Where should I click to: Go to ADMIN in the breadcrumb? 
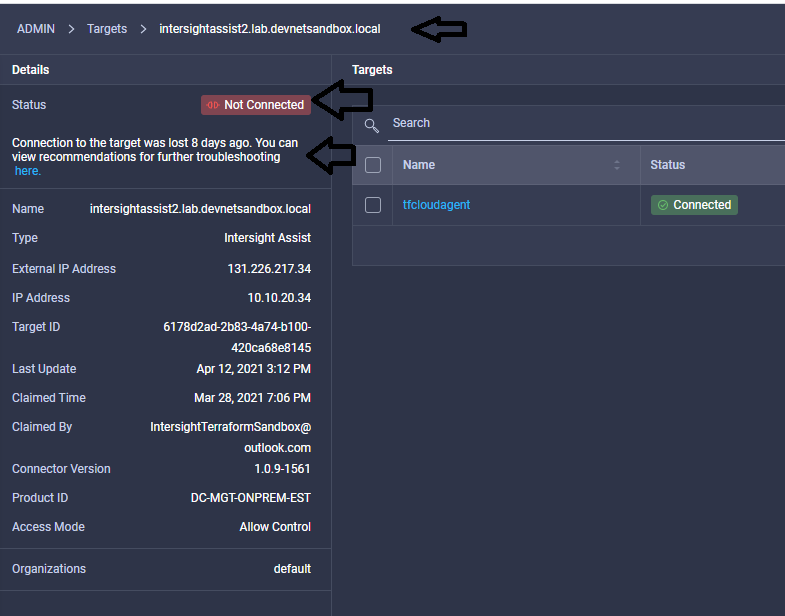[x=36, y=29]
